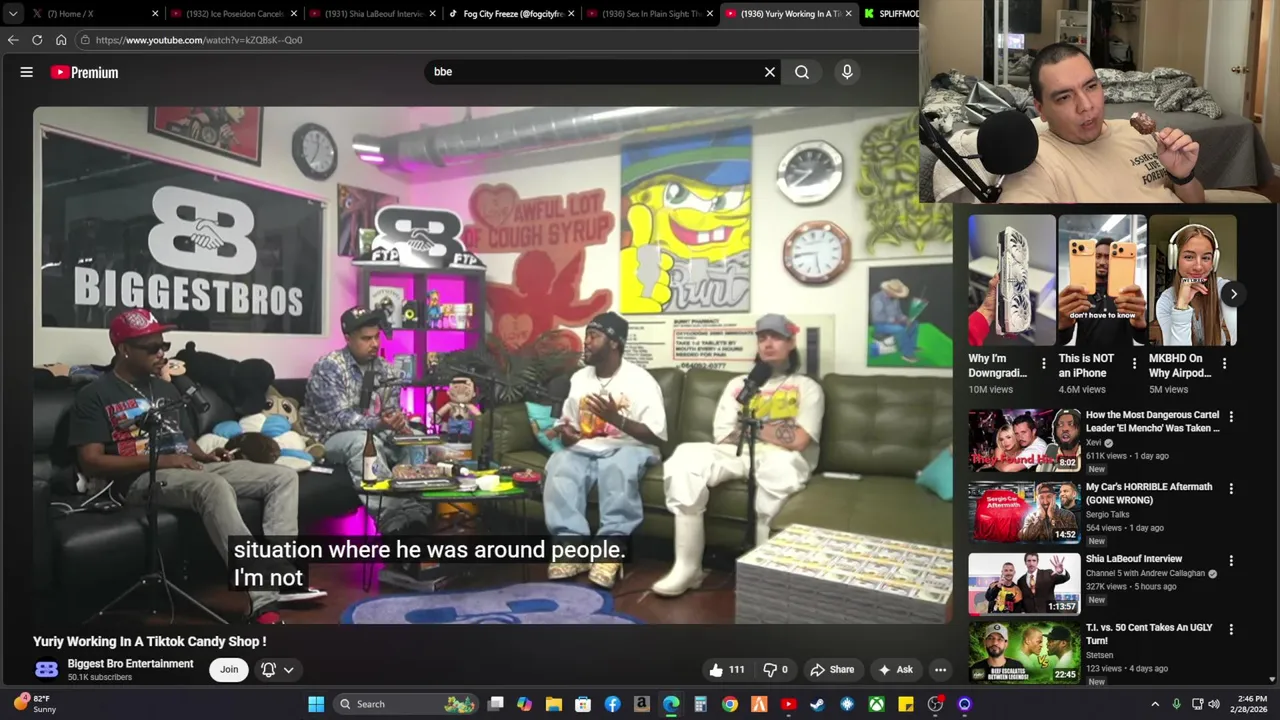Open the Amazon taskbar icon
Screen dimensions: 1280x720
[642, 704]
